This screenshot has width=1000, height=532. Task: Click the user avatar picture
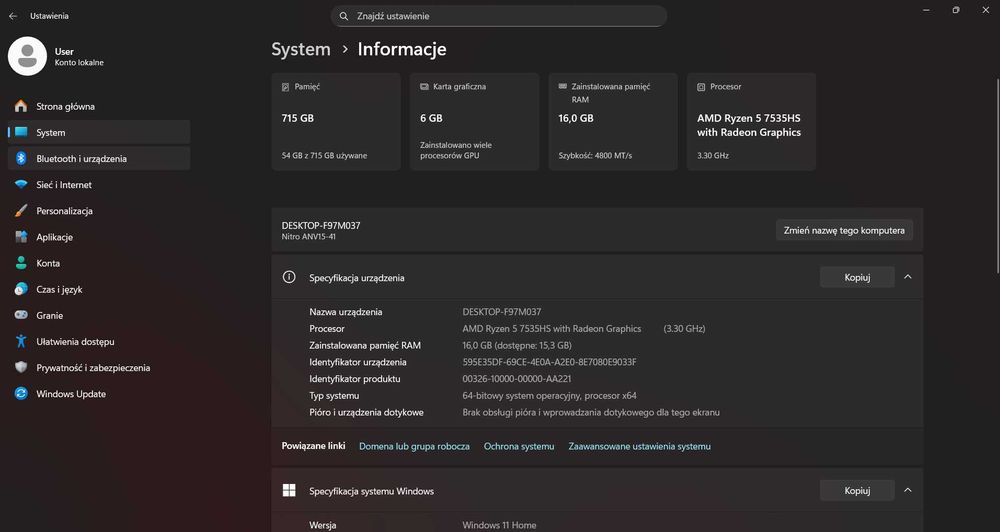pos(27,56)
